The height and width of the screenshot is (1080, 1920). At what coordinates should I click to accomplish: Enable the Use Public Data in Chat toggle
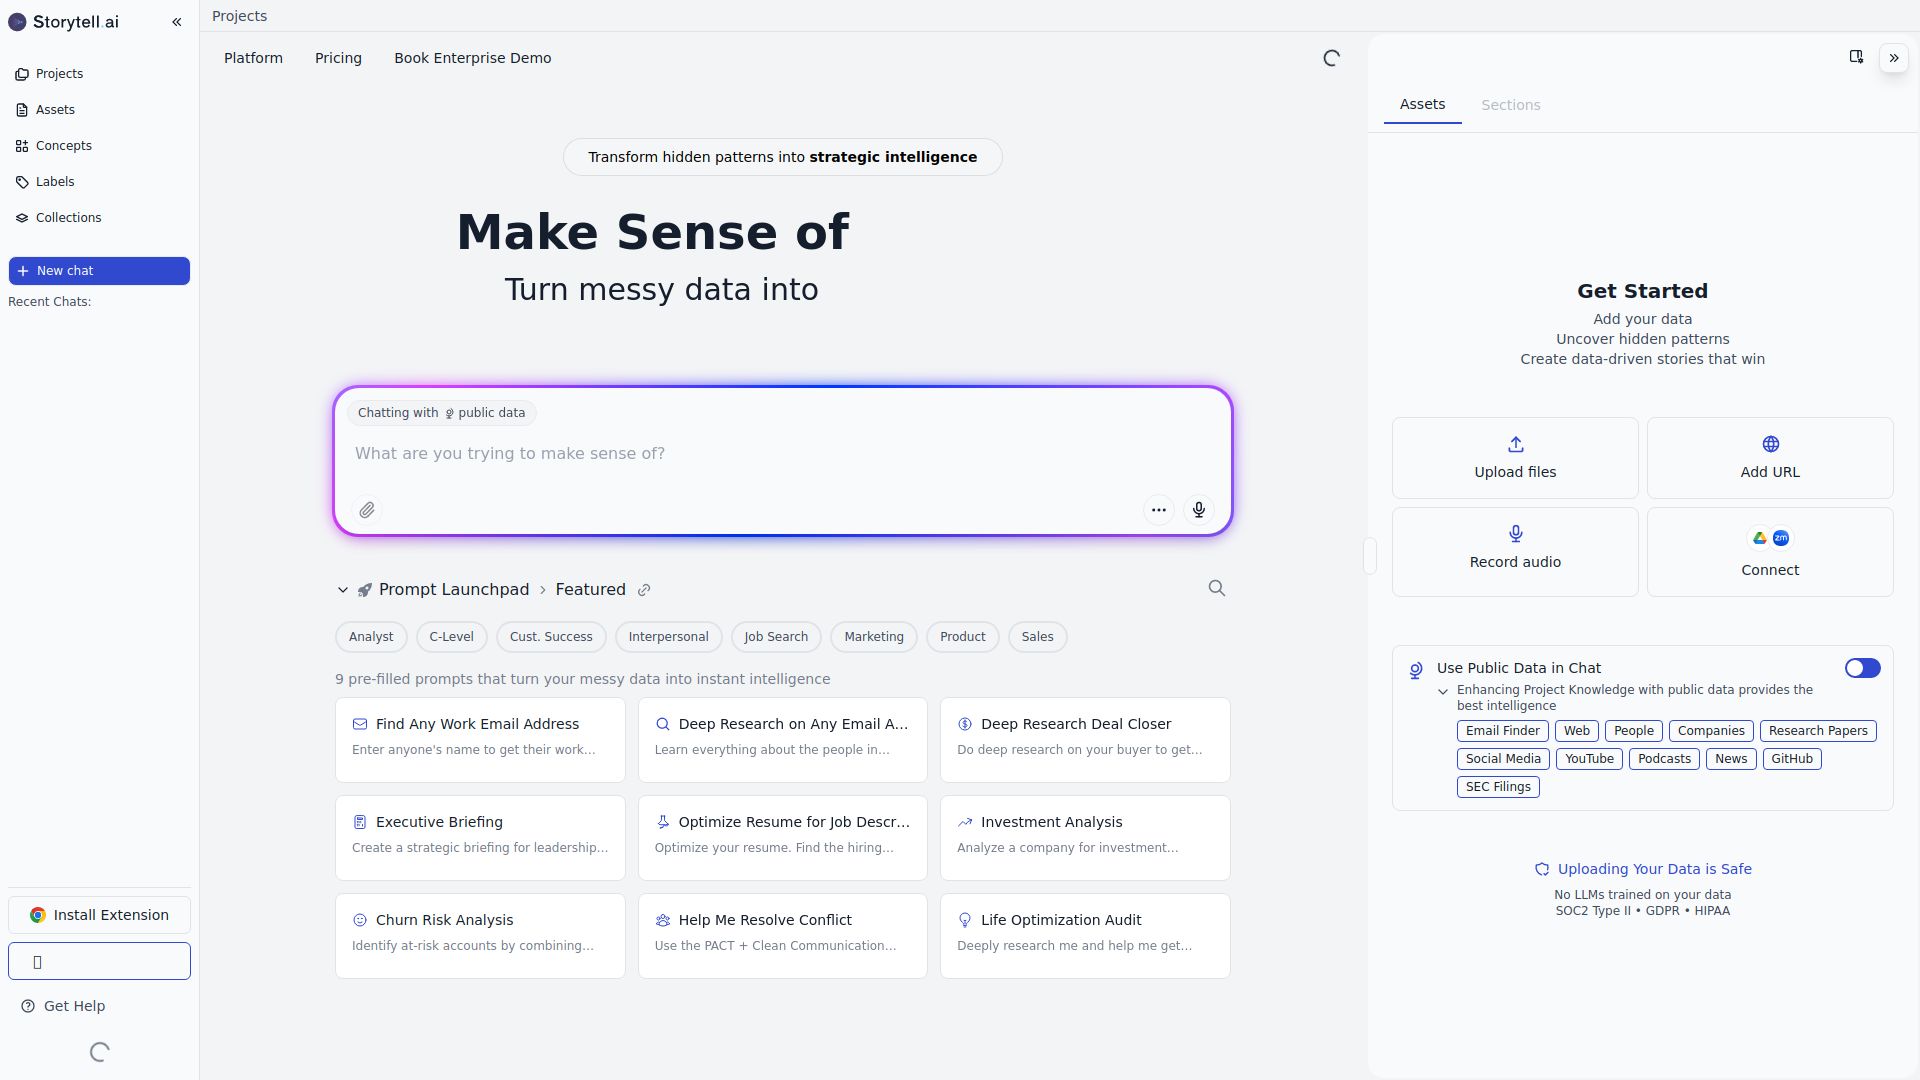point(1861,668)
